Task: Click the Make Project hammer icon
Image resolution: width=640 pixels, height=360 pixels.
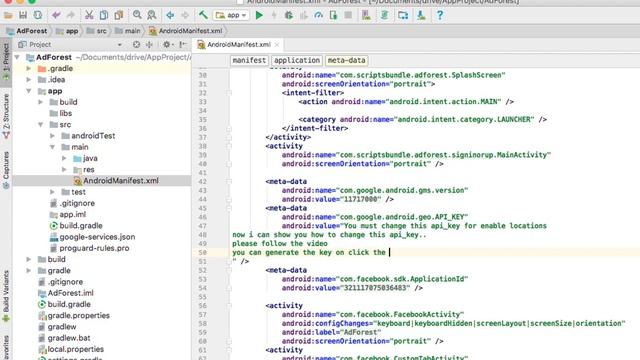Action: click(203, 16)
